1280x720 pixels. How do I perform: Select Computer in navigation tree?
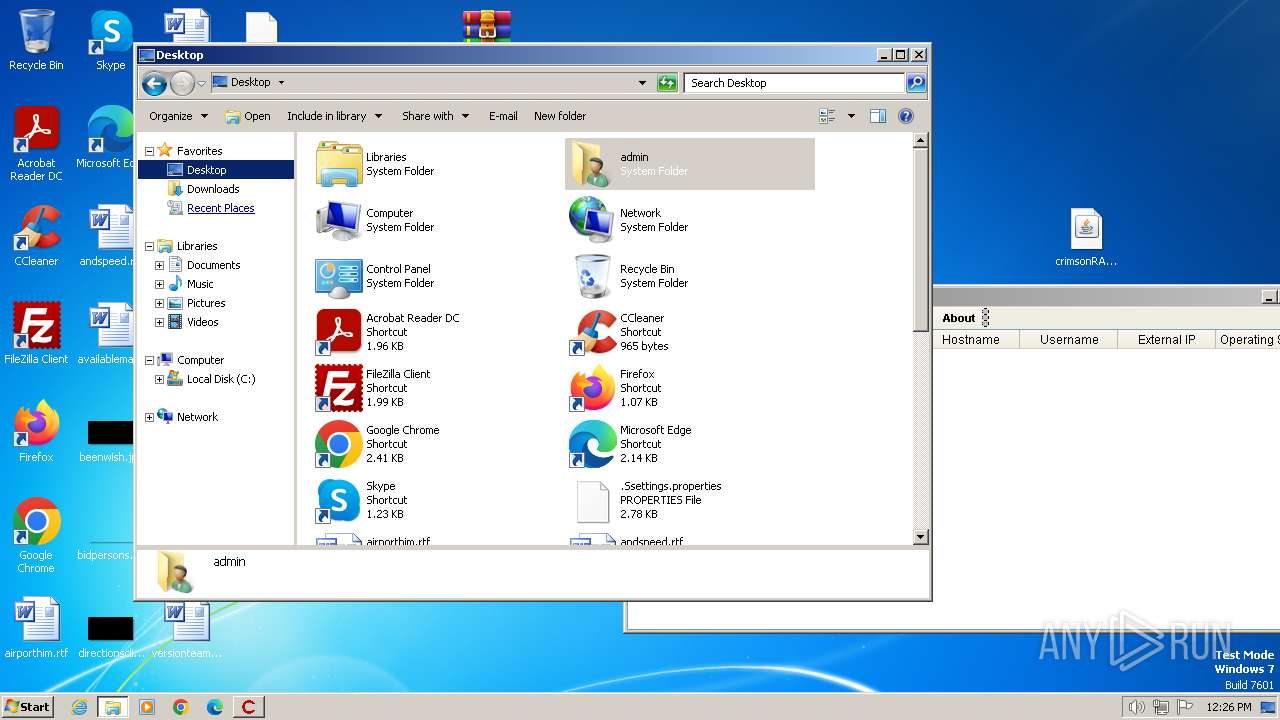200,360
